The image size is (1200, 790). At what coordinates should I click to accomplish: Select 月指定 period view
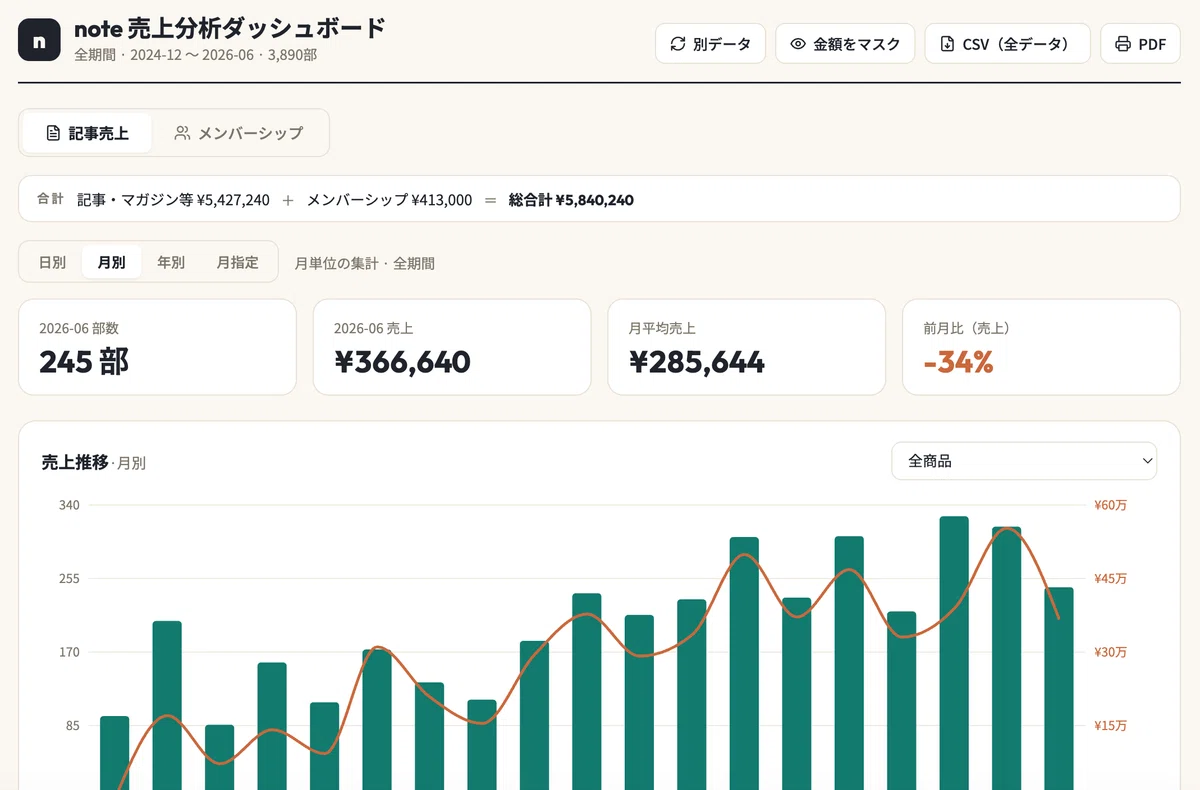(238, 262)
